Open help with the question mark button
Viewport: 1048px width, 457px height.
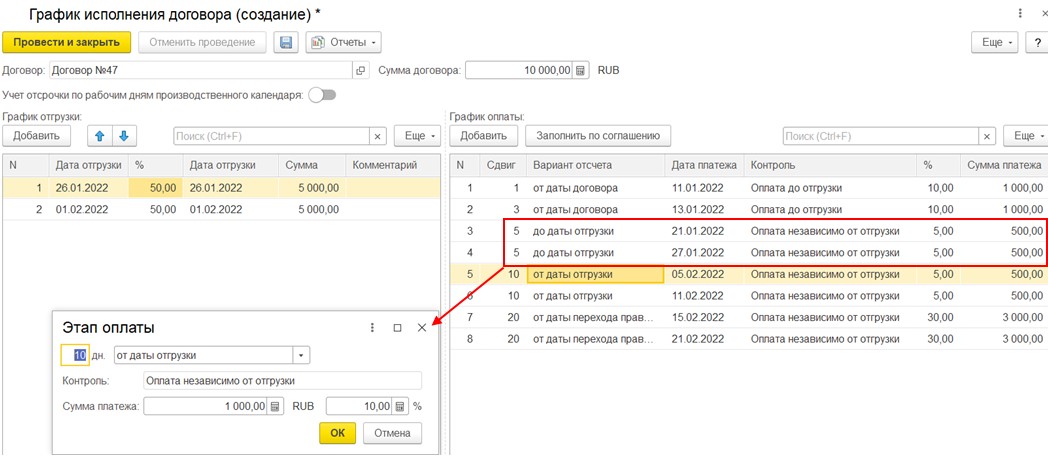click(x=1035, y=42)
